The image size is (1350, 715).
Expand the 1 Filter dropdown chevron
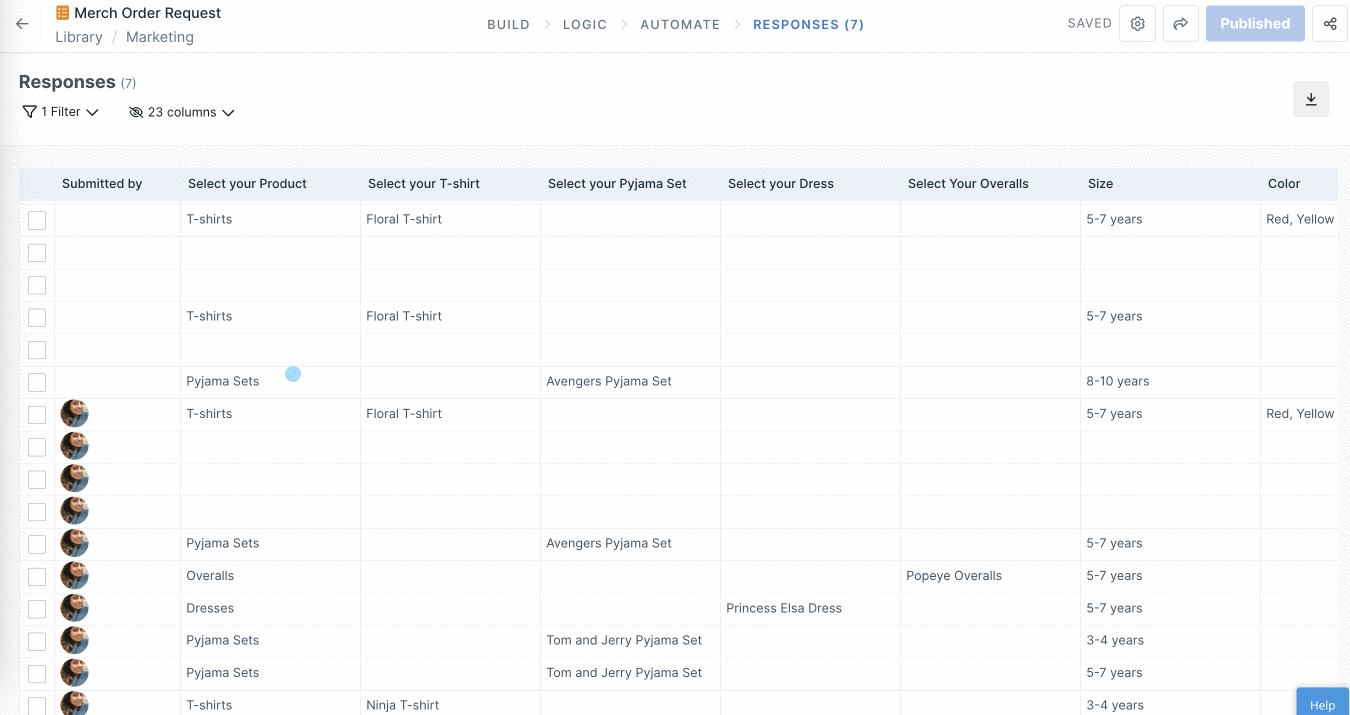click(x=92, y=113)
